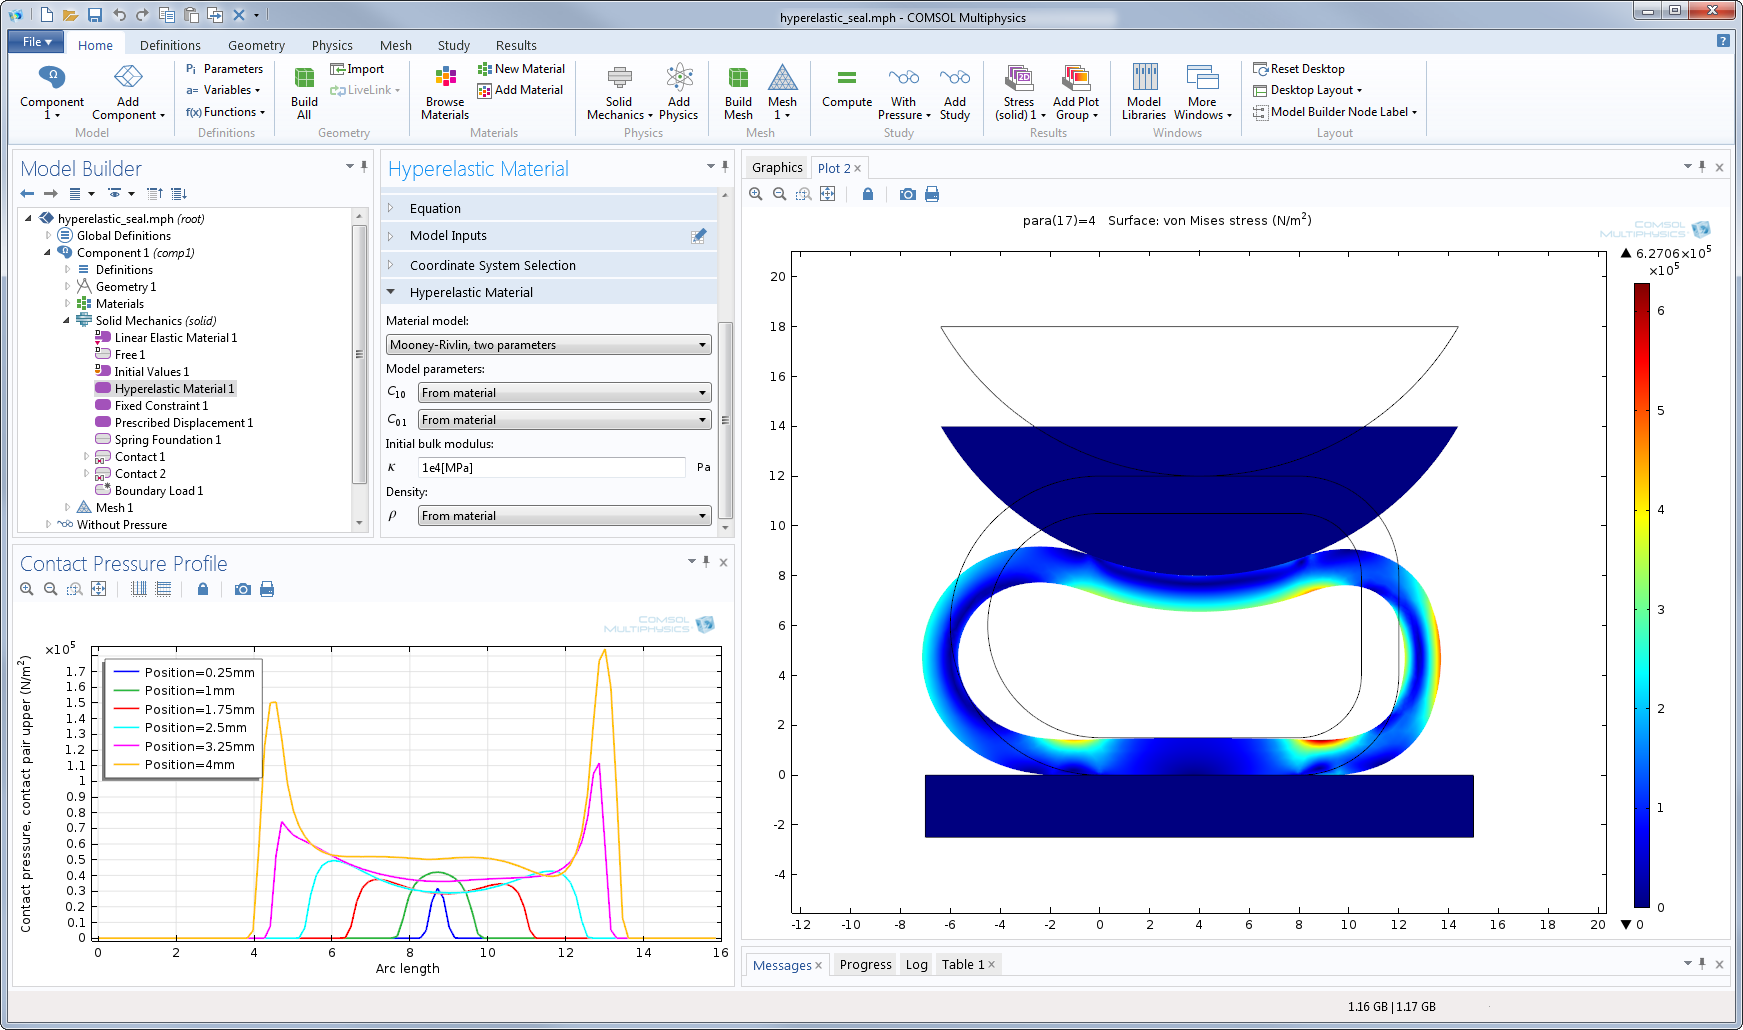Screen dimensions: 1743x1030
Task: Click the Parameters button in Definitions group
Action: click(224, 69)
